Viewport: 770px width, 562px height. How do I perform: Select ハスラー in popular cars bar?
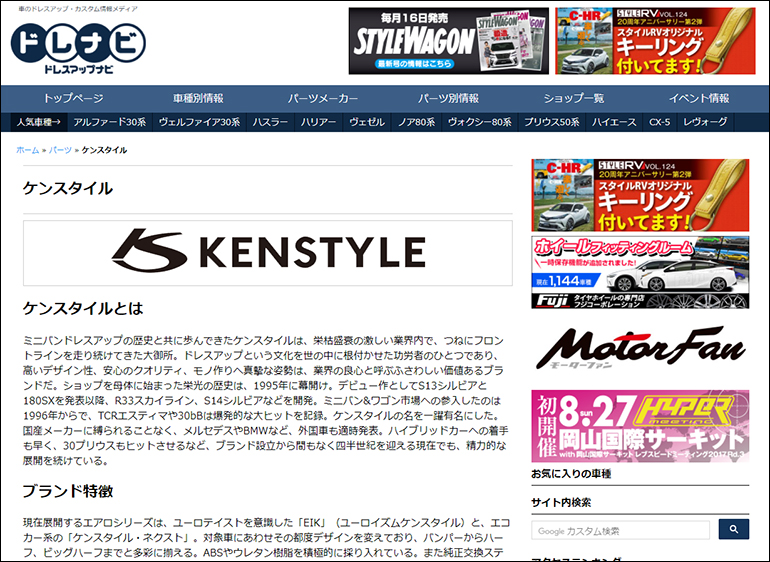coord(270,122)
